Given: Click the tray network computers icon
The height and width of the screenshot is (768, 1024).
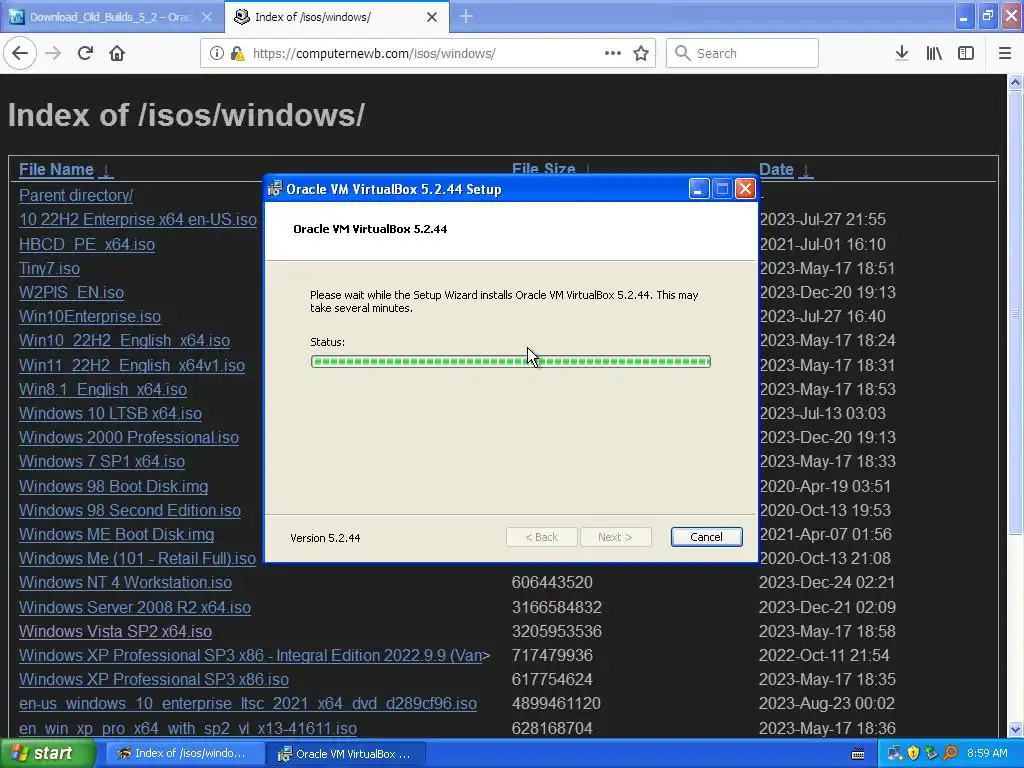Looking at the screenshot, I should click(895, 754).
